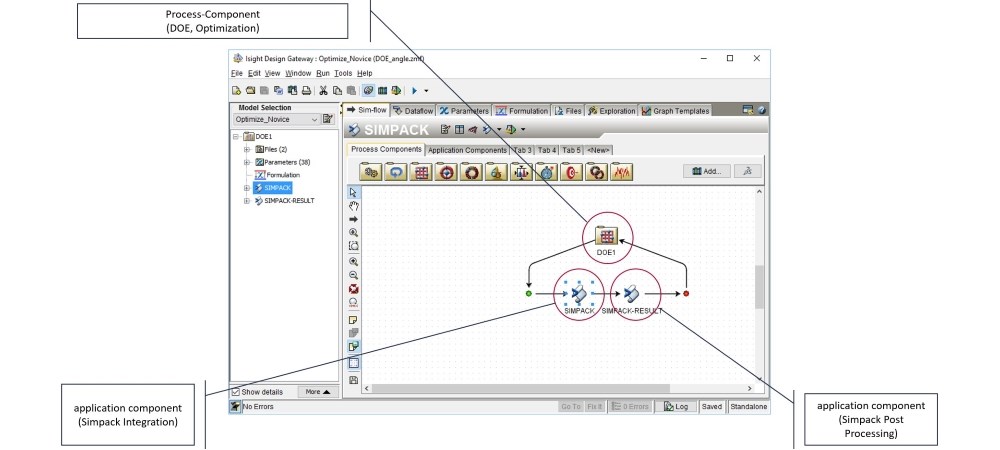
Task: Open palette Tab 5
Action: tap(571, 150)
